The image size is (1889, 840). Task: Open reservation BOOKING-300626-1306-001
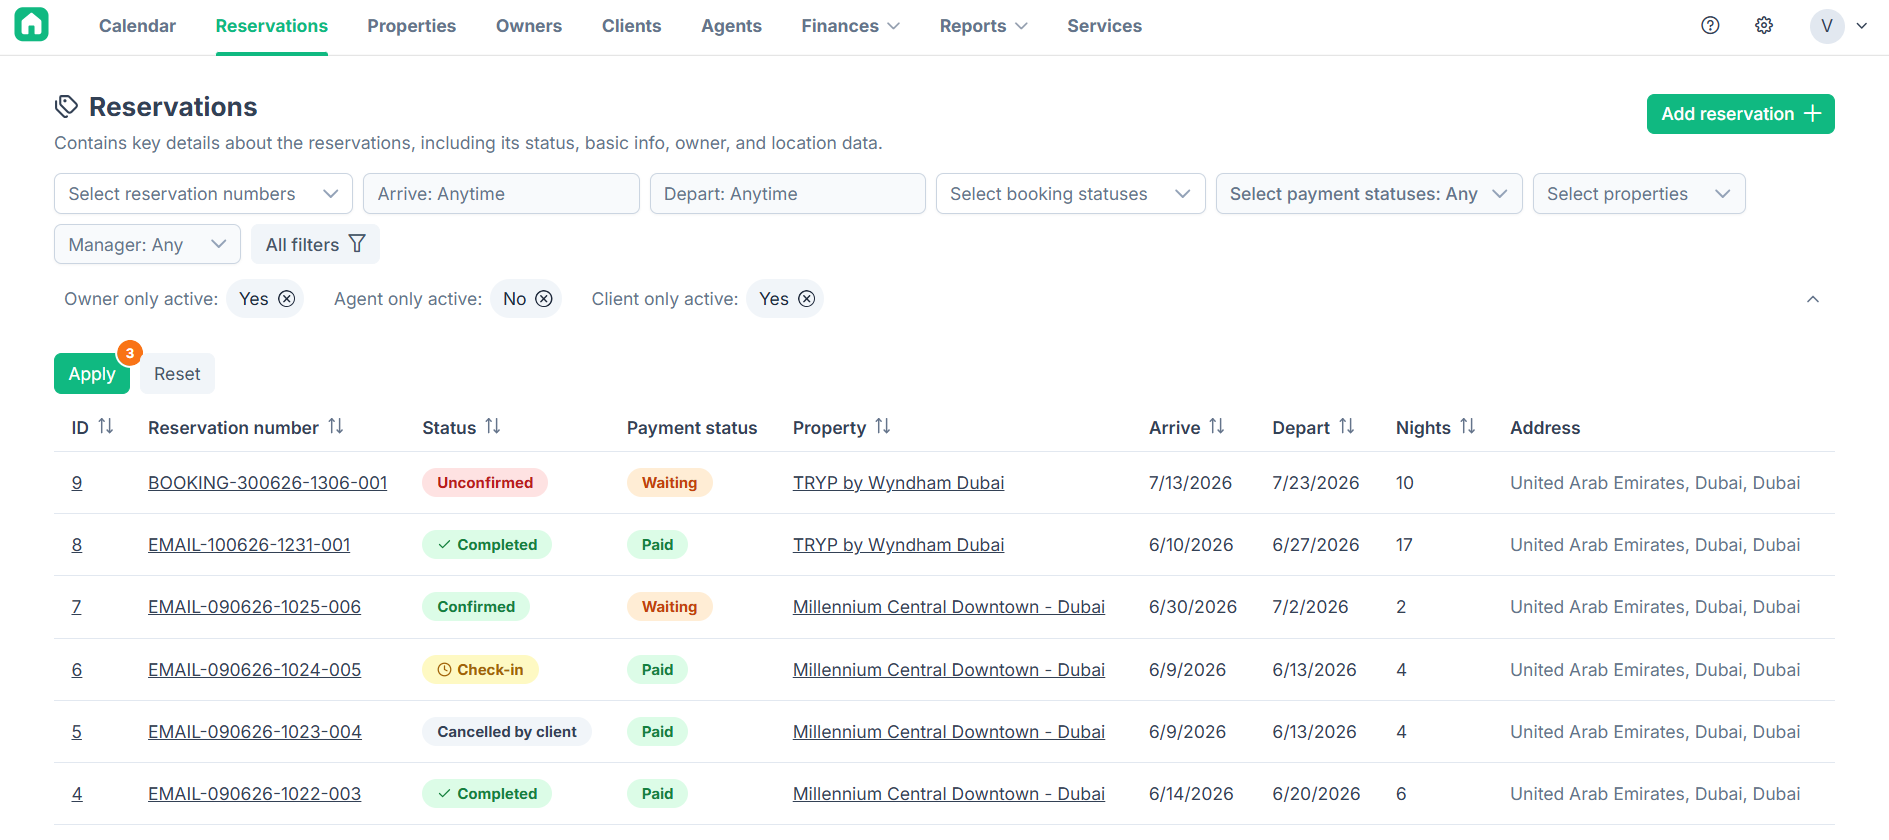point(267,483)
